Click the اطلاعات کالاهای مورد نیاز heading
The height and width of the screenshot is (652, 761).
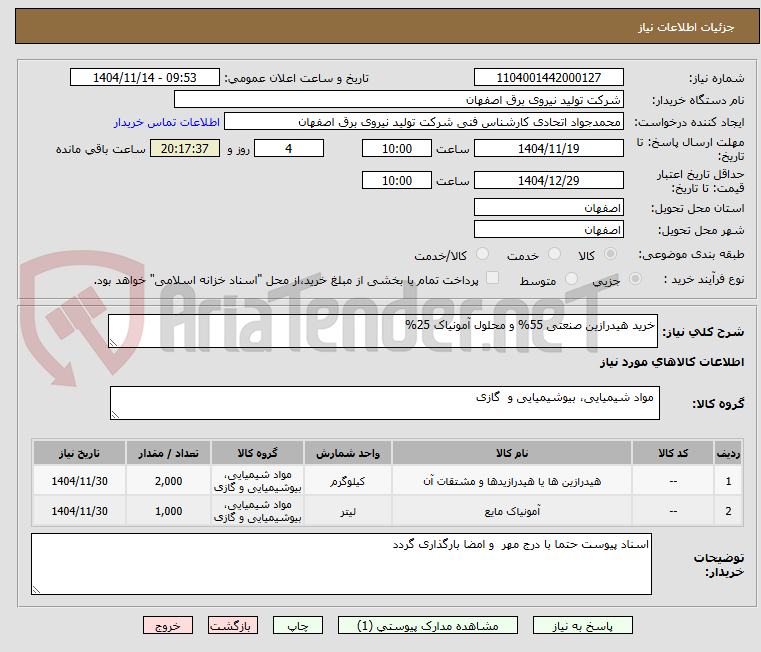click(672, 362)
